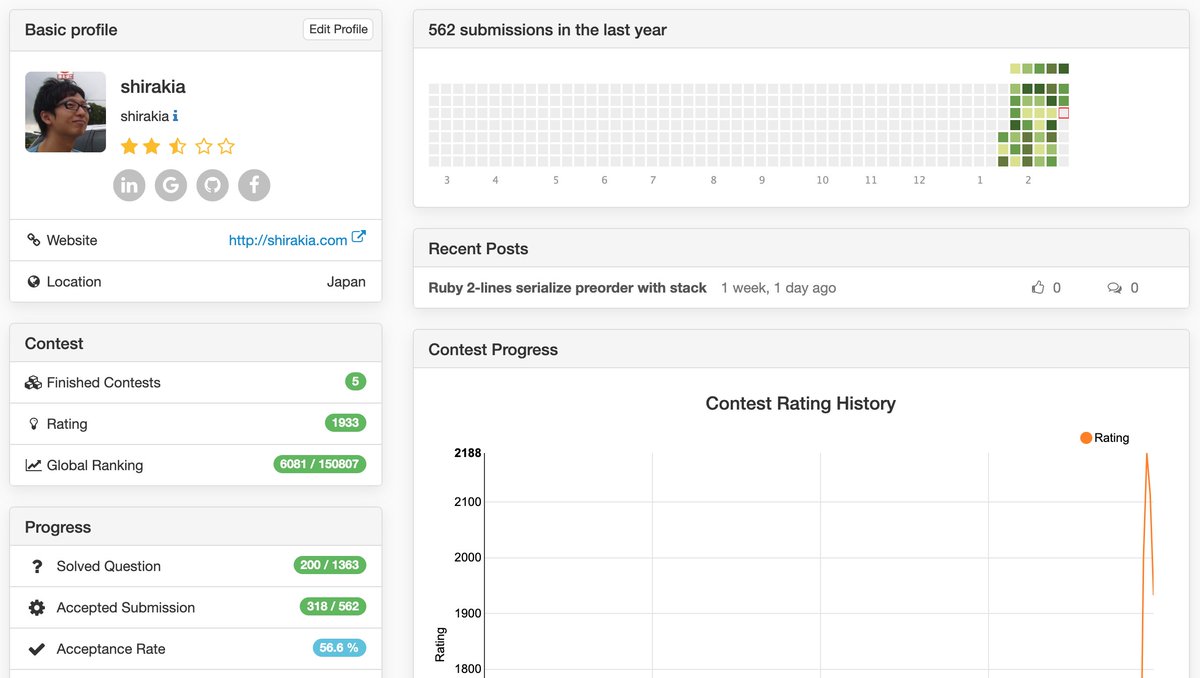
Task: Click the month label 12 under the heatmap
Action: (919, 180)
